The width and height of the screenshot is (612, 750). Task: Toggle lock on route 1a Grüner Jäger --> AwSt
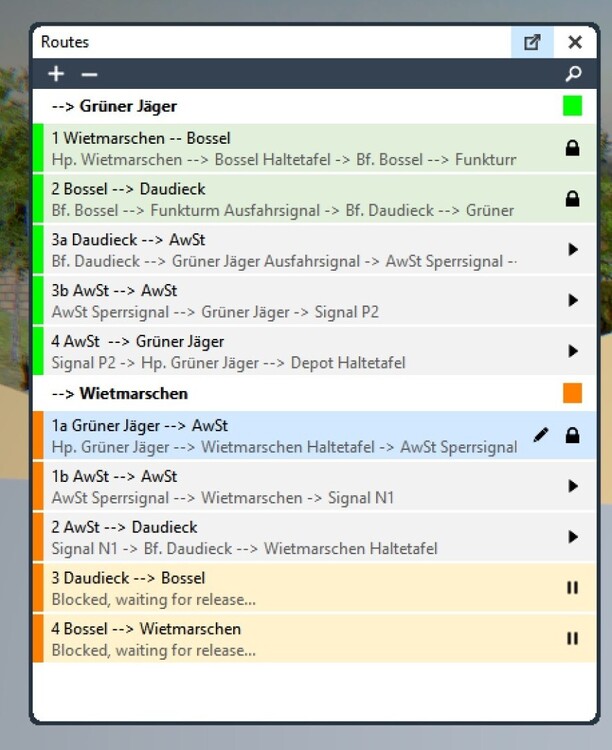coord(573,436)
